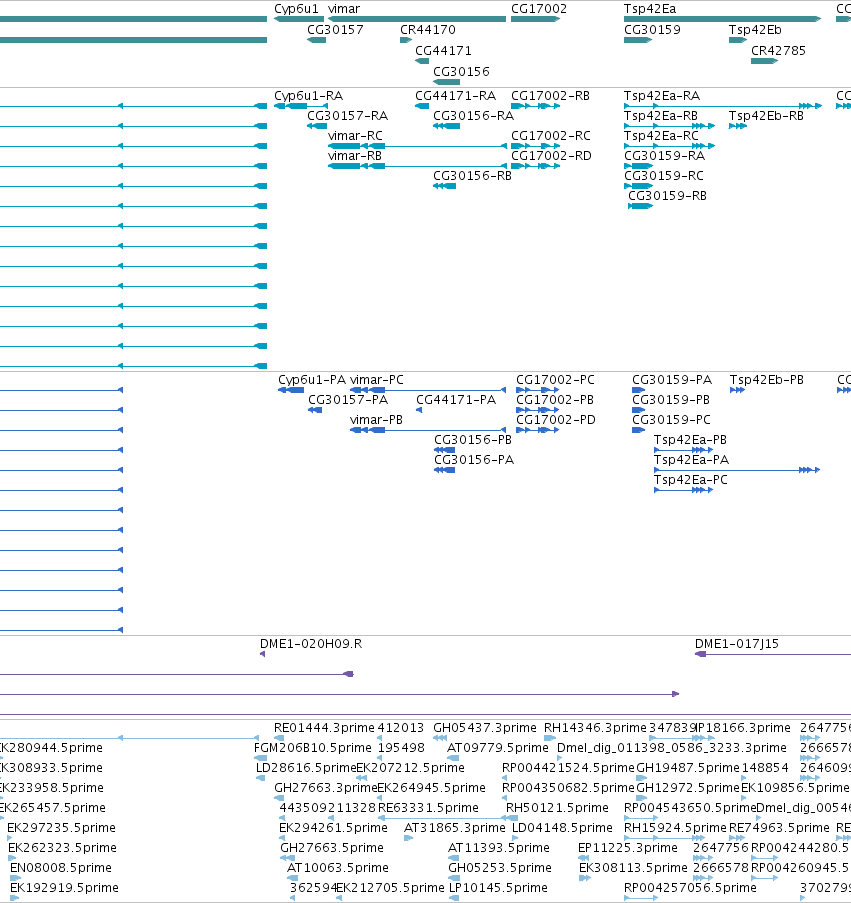Click the CG30159-RC transcript label
The height and width of the screenshot is (903, 851).
click(x=664, y=176)
